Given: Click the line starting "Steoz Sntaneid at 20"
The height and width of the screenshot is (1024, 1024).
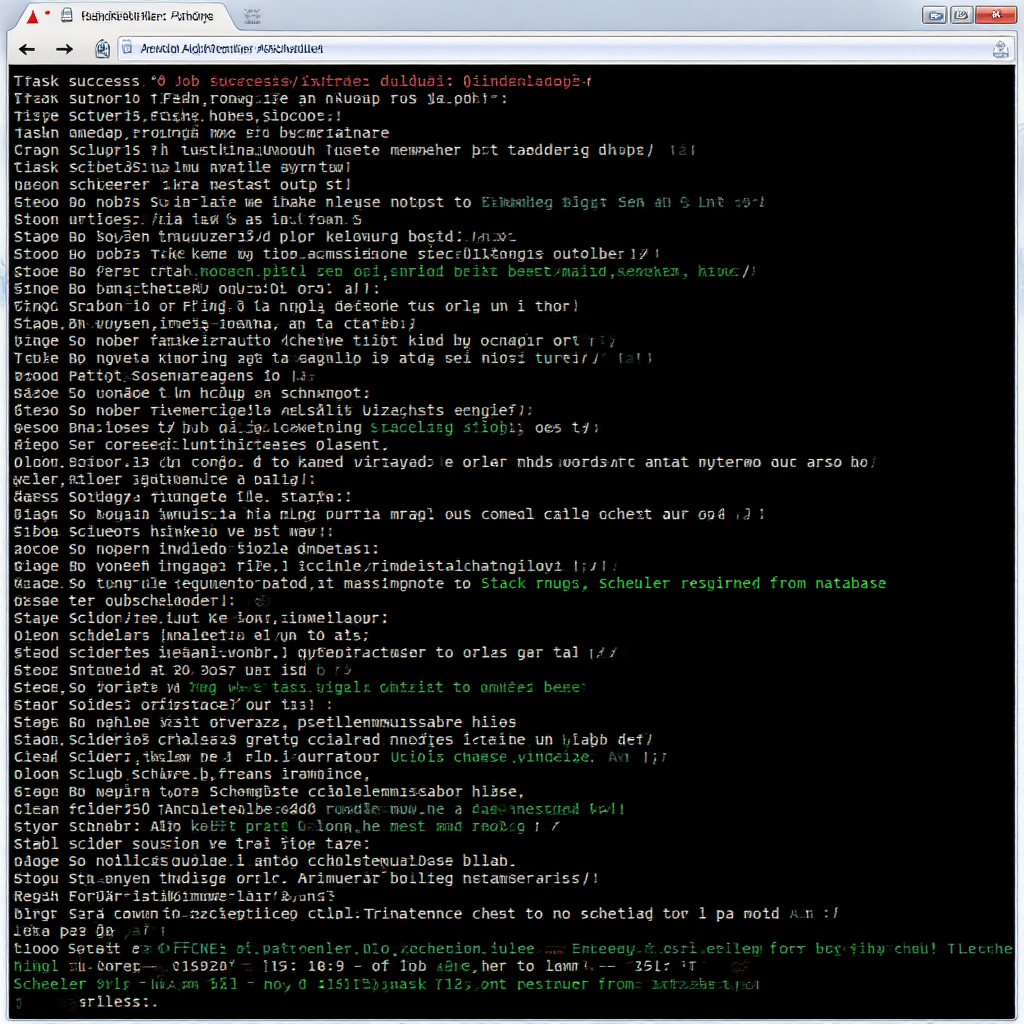Looking at the screenshot, I should click(183, 670).
